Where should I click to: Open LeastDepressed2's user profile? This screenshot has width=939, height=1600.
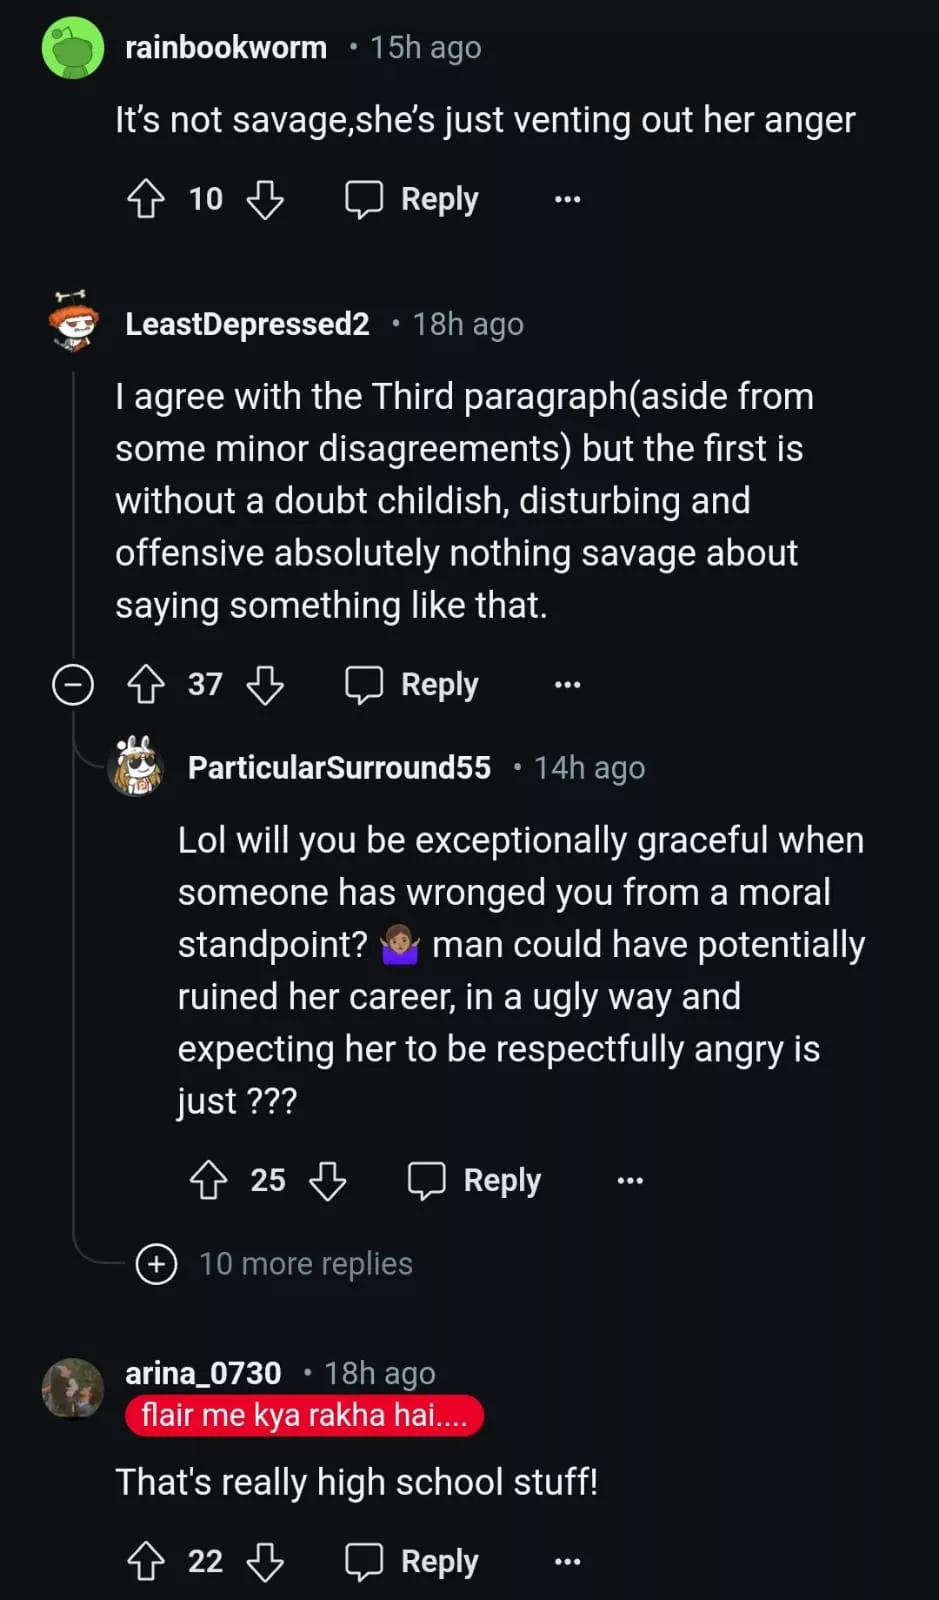(247, 324)
